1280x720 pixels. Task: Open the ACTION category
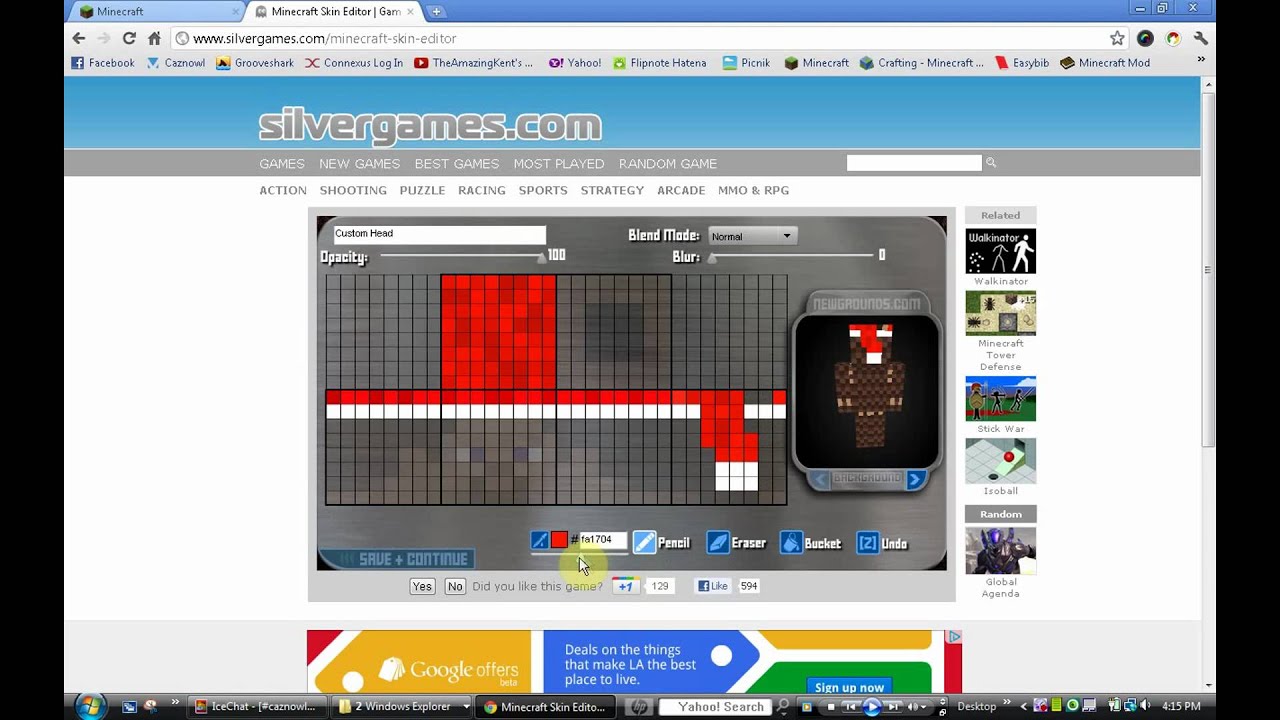[283, 190]
